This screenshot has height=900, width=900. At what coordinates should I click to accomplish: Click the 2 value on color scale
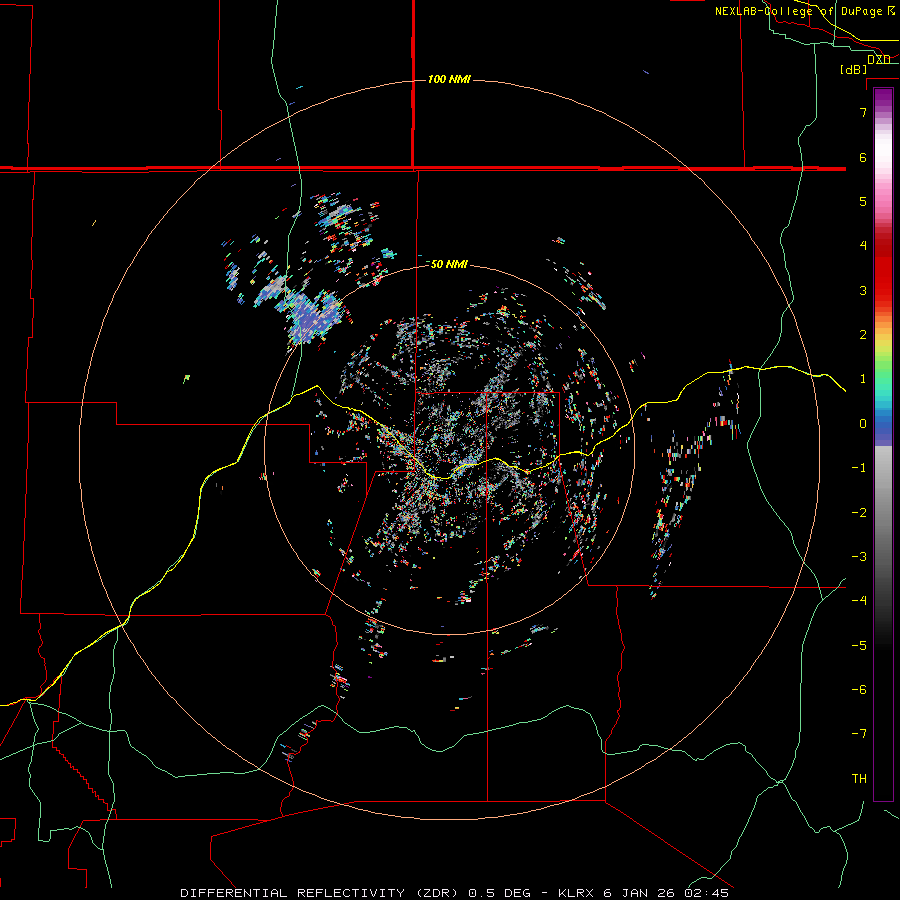pos(863,335)
